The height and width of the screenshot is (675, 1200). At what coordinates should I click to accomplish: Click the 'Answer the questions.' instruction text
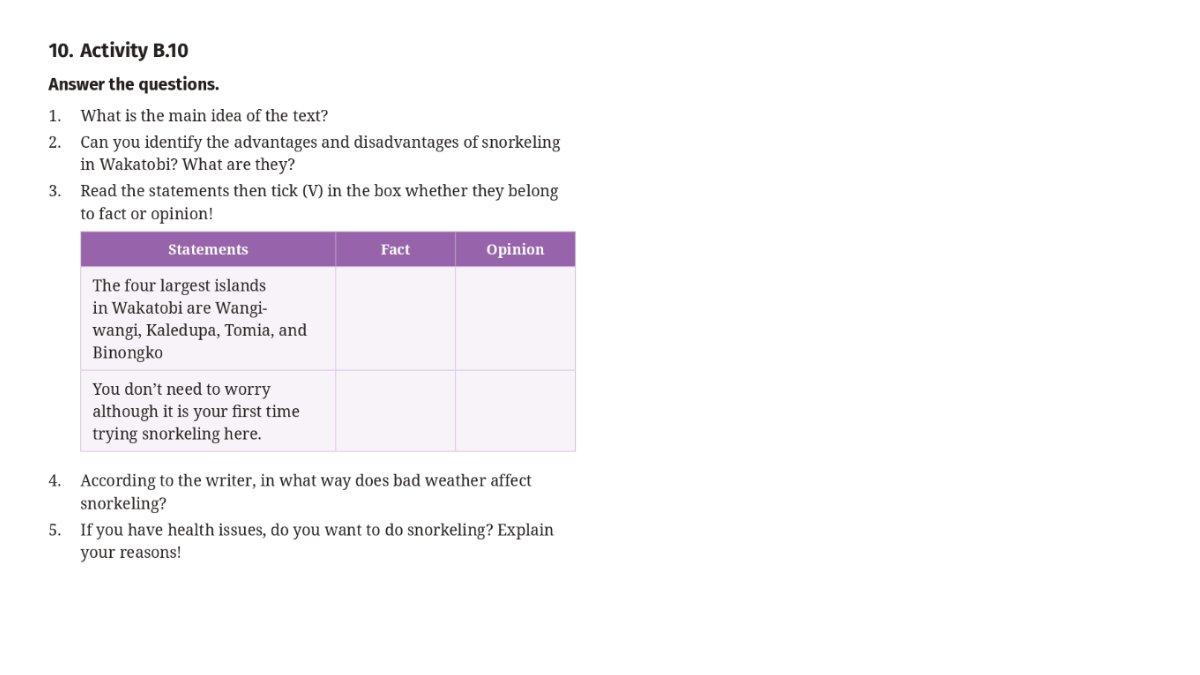pos(133,84)
